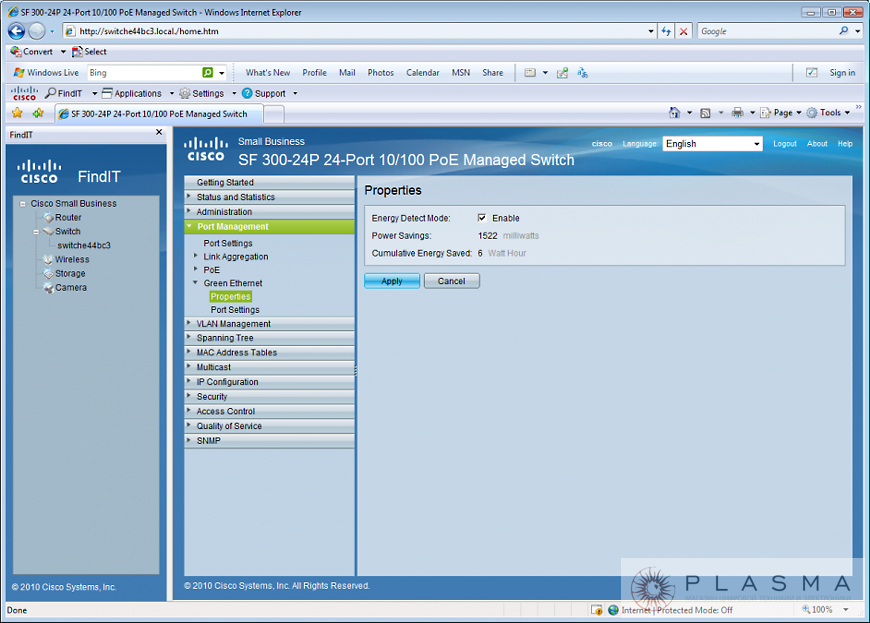Click the Storage device icon in FindIT
The width and height of the screenshot is (870, 623).
click(x=48, y=273)
